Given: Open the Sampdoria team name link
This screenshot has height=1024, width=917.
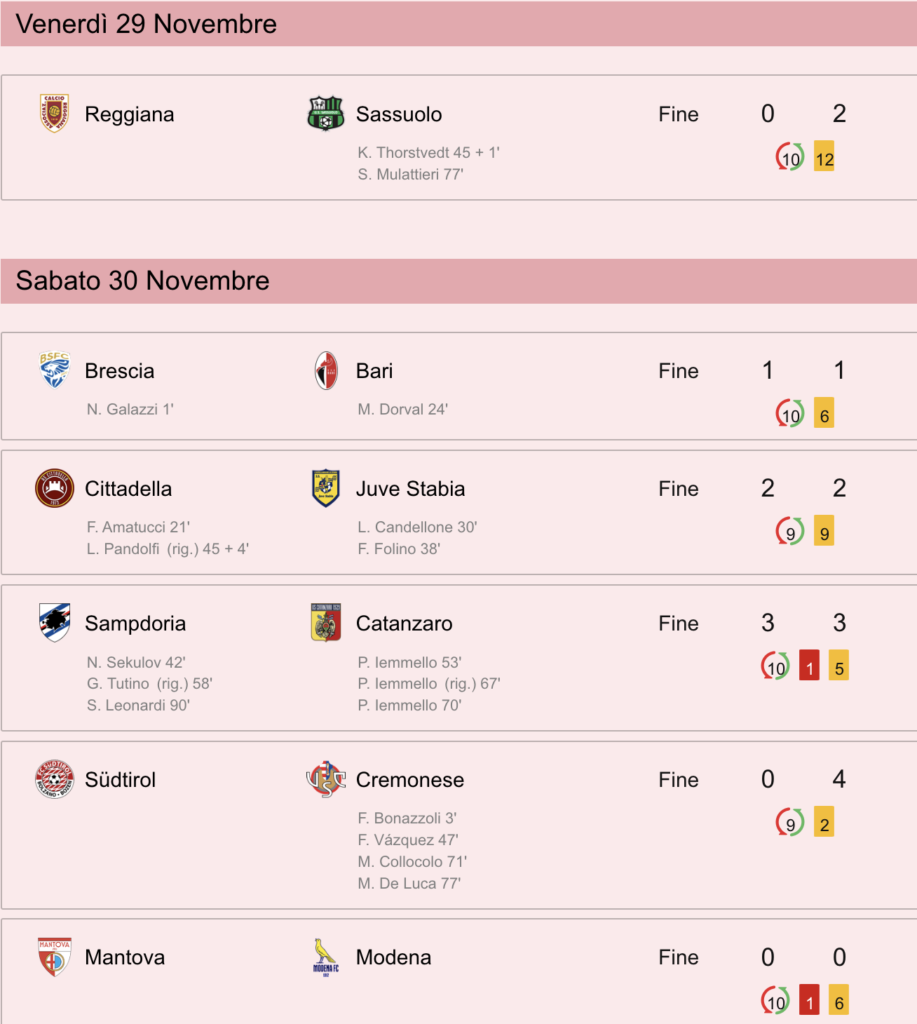Looking at the screenshot, I should (135, 623).
